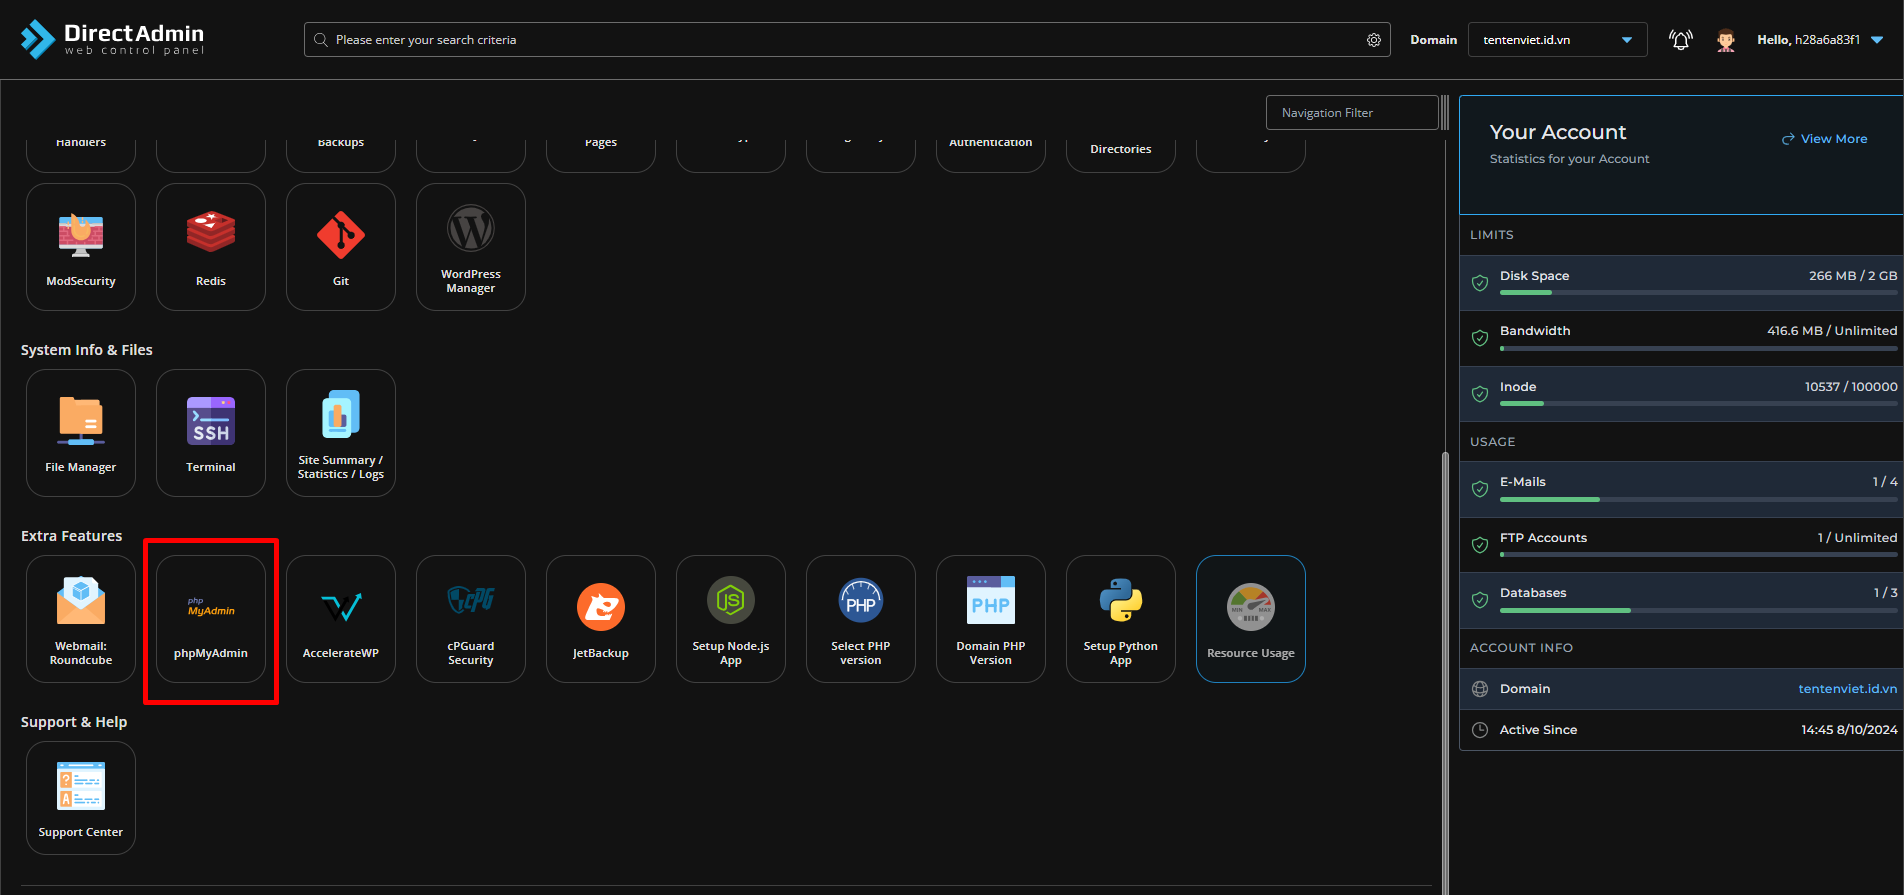Open the tentenviet.id.vn domain dropdown
The image size is (1904, 895).
(1557, 40)
